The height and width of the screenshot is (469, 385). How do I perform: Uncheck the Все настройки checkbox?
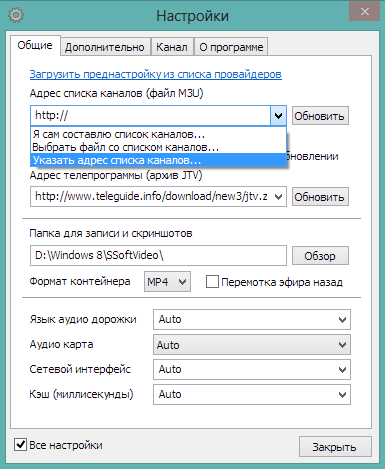(20, 445)
